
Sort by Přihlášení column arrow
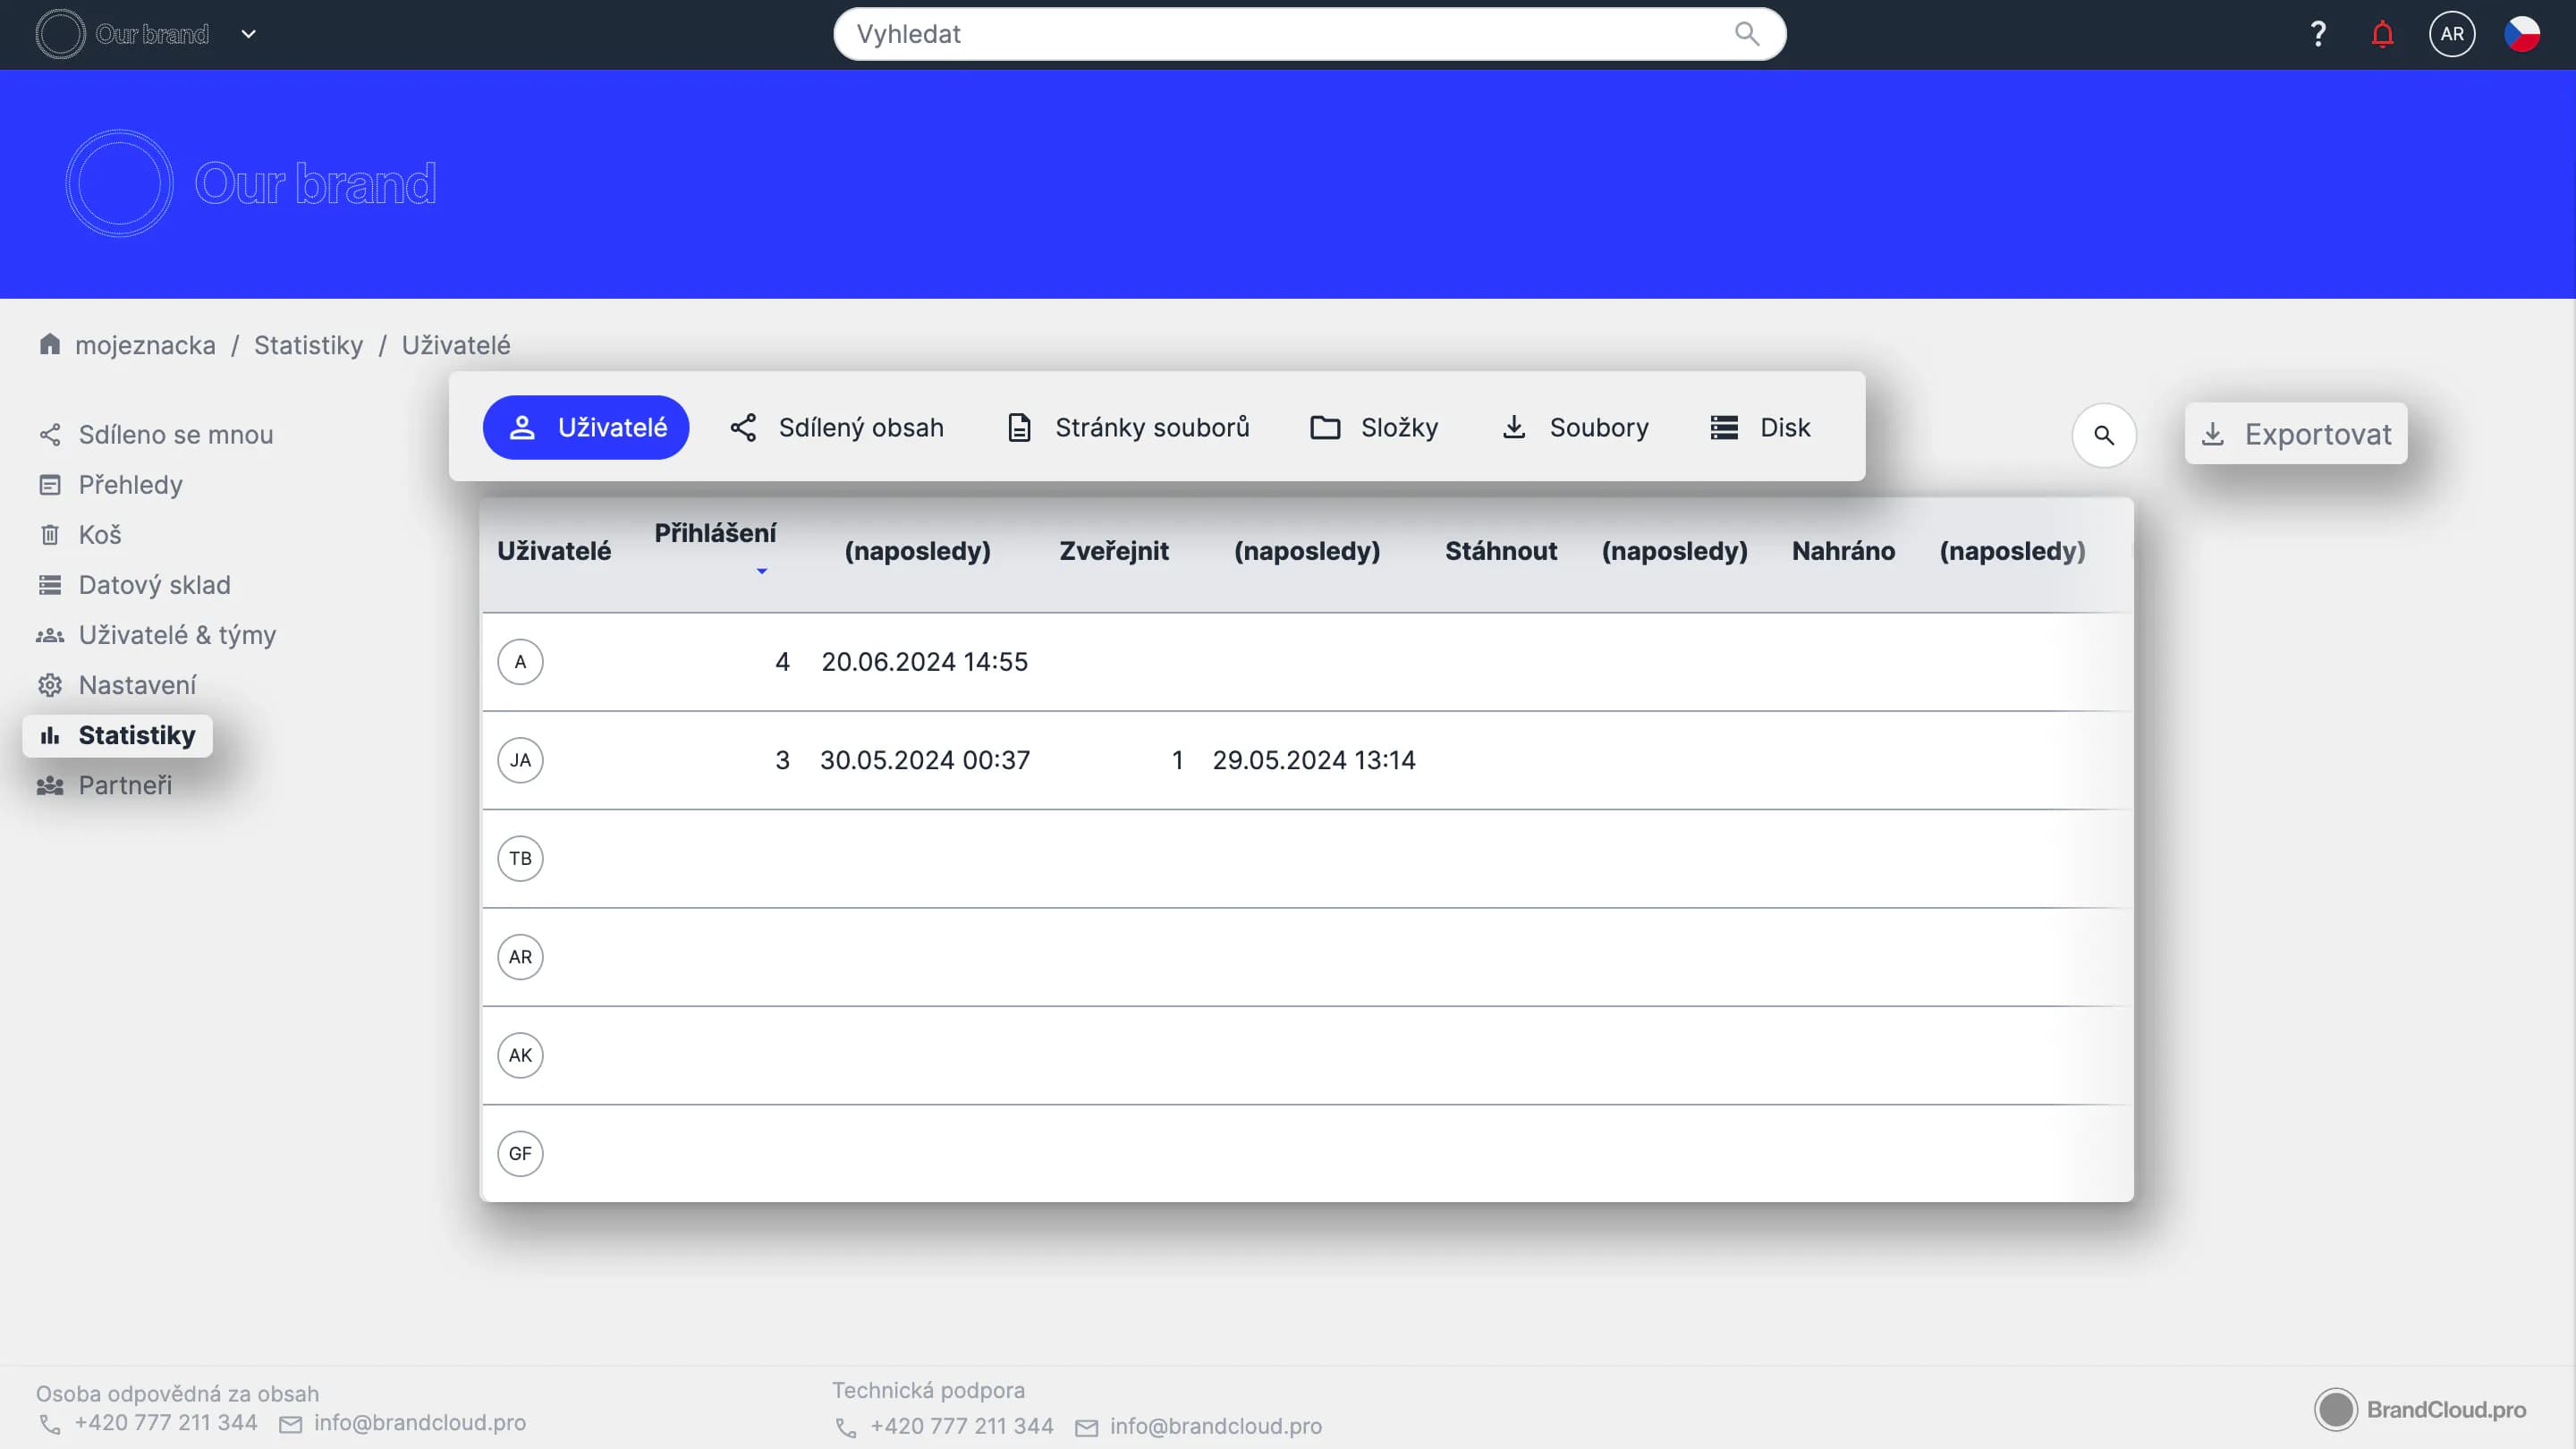761,571
